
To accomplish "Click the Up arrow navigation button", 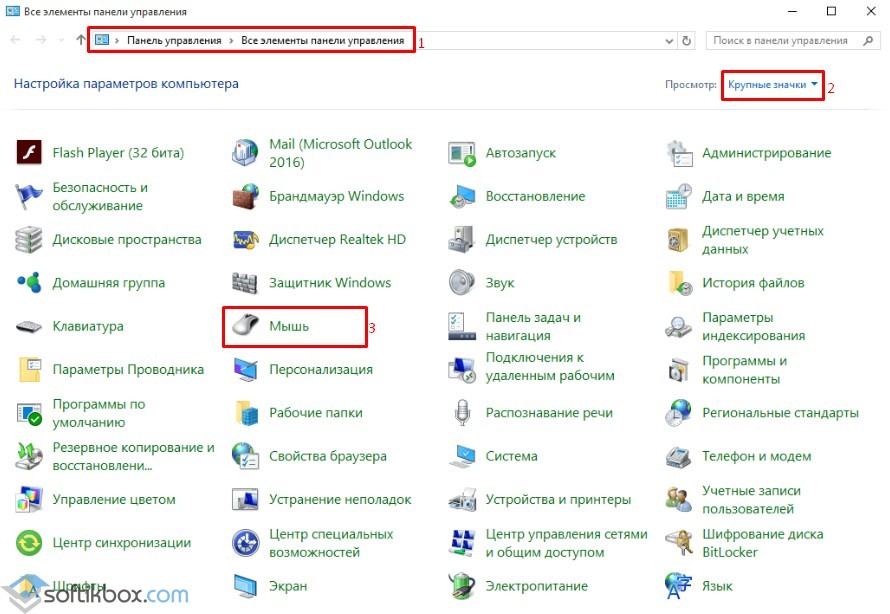I will click(81, 41).
